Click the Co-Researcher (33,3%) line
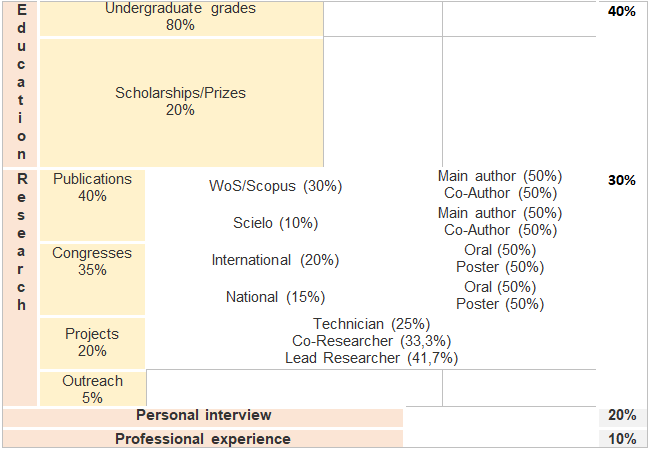 tap(371, 341)
